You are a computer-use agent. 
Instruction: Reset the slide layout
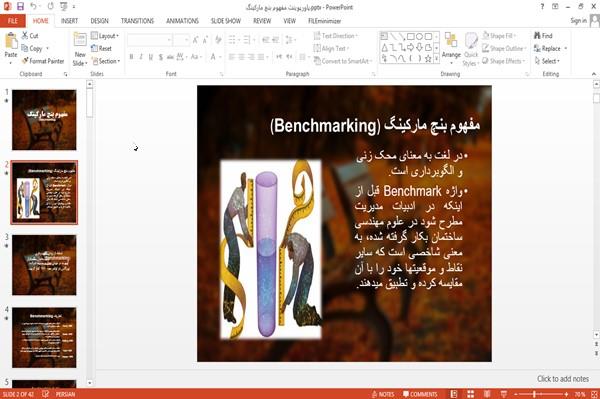tap(101, 48)
